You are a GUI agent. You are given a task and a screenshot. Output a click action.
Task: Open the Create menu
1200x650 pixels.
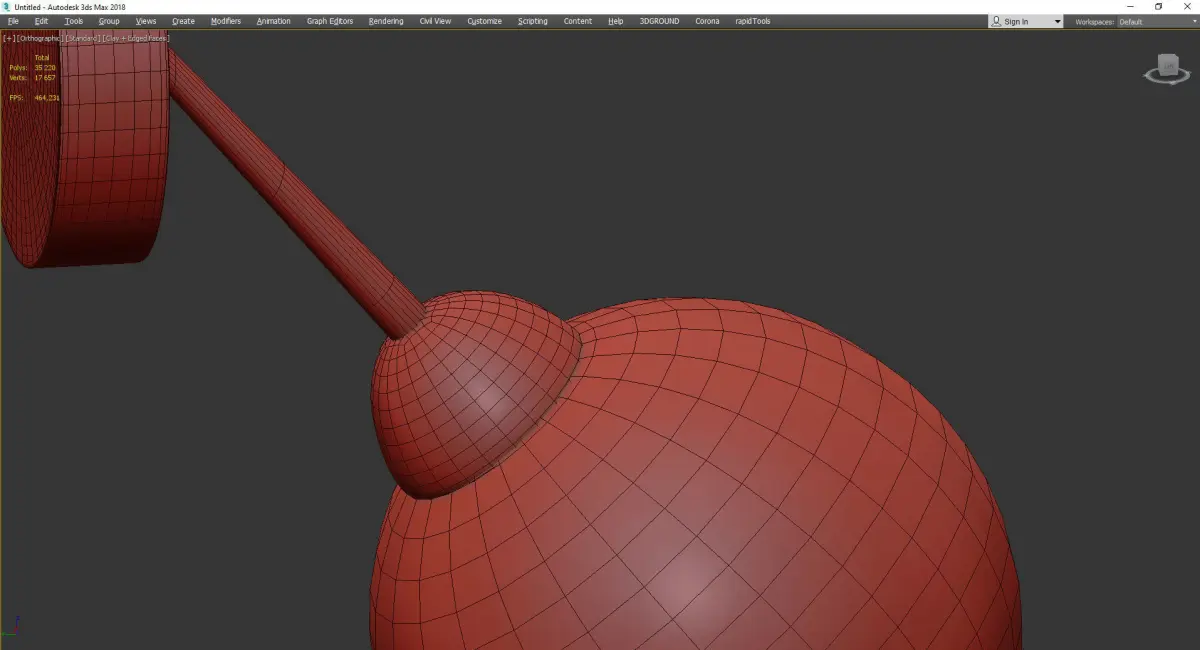[183, 21]
